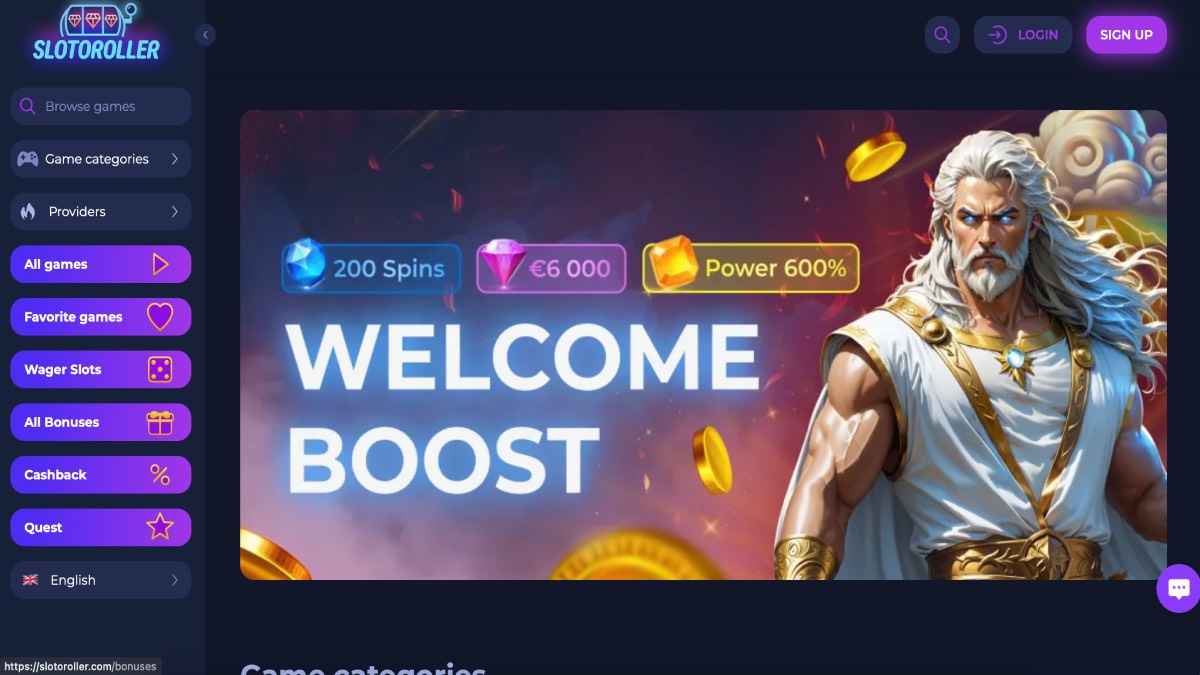This screenshot has height=675, width=1200.
Task: Expand the Providers chevron
Action: pyautogui.click(x=175, y=212)
